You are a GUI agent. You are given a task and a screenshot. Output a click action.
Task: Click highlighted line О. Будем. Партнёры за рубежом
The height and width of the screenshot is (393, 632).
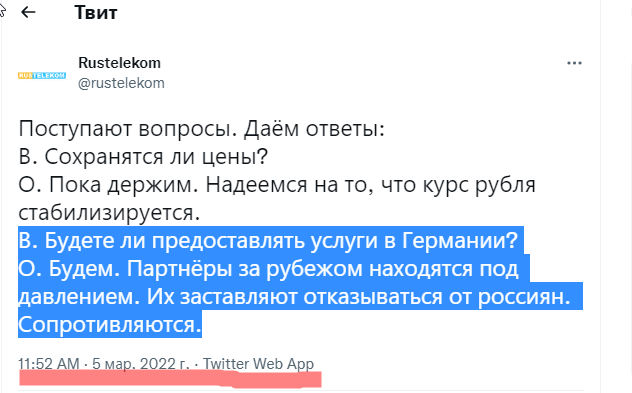(268, 269)
